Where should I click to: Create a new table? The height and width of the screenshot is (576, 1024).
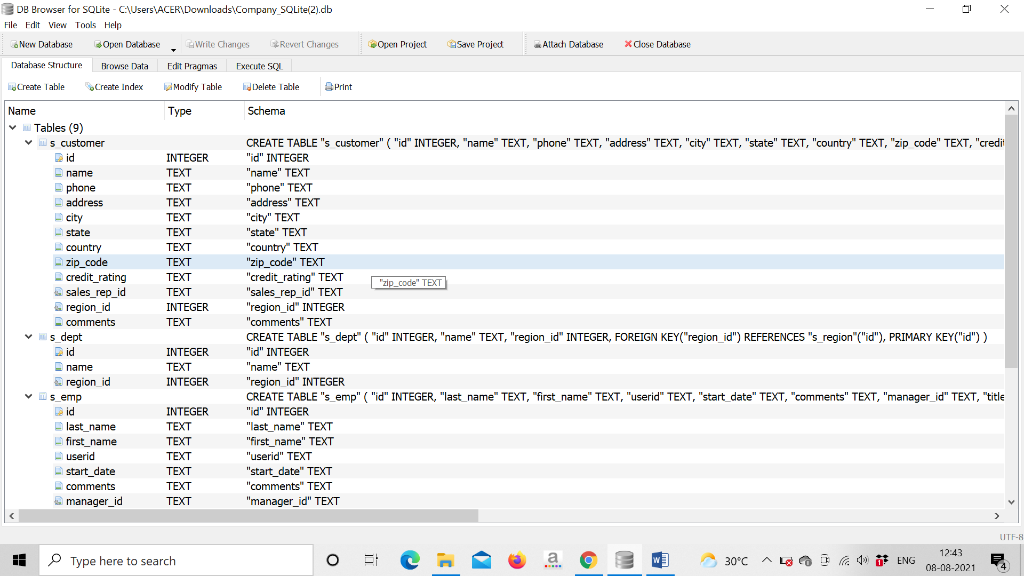tap(36, 86)
